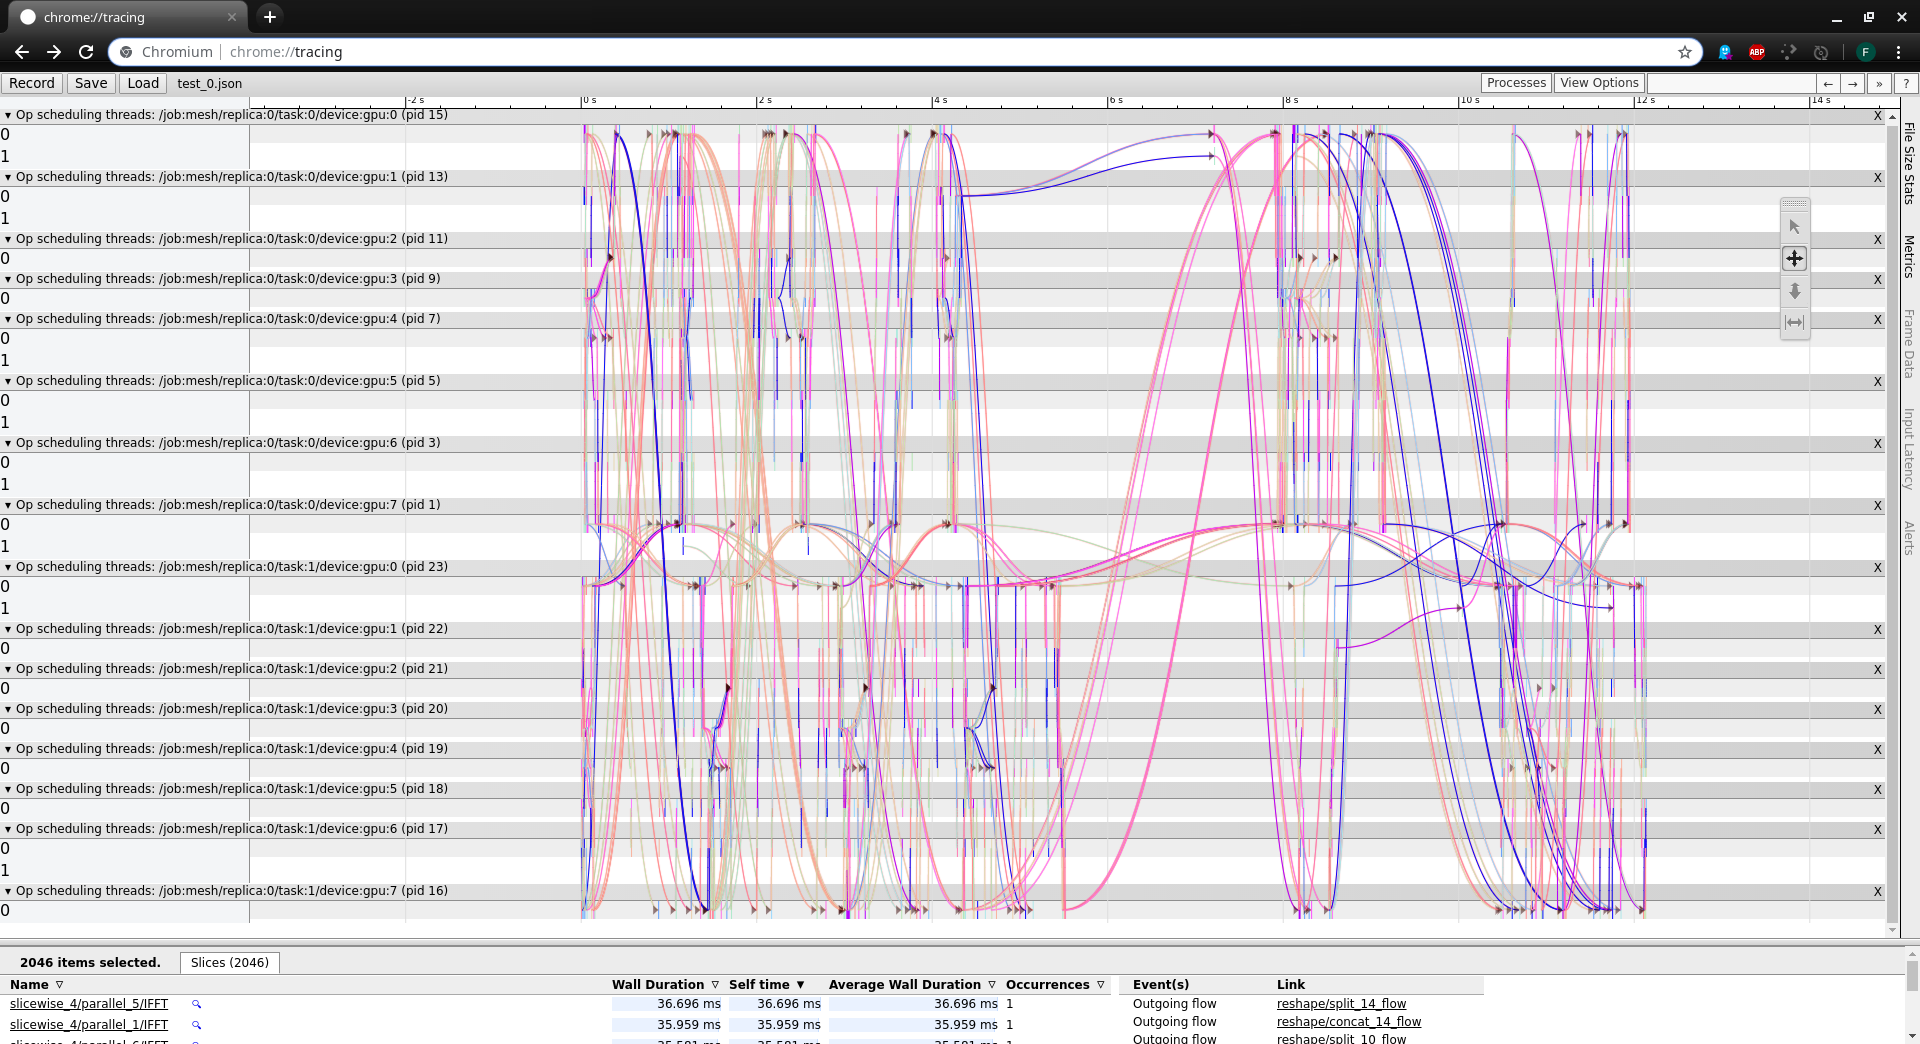Collapse the task:1 gpu:5 pid 18 process
The image size is (1920, 1044).
coord(8,790)
